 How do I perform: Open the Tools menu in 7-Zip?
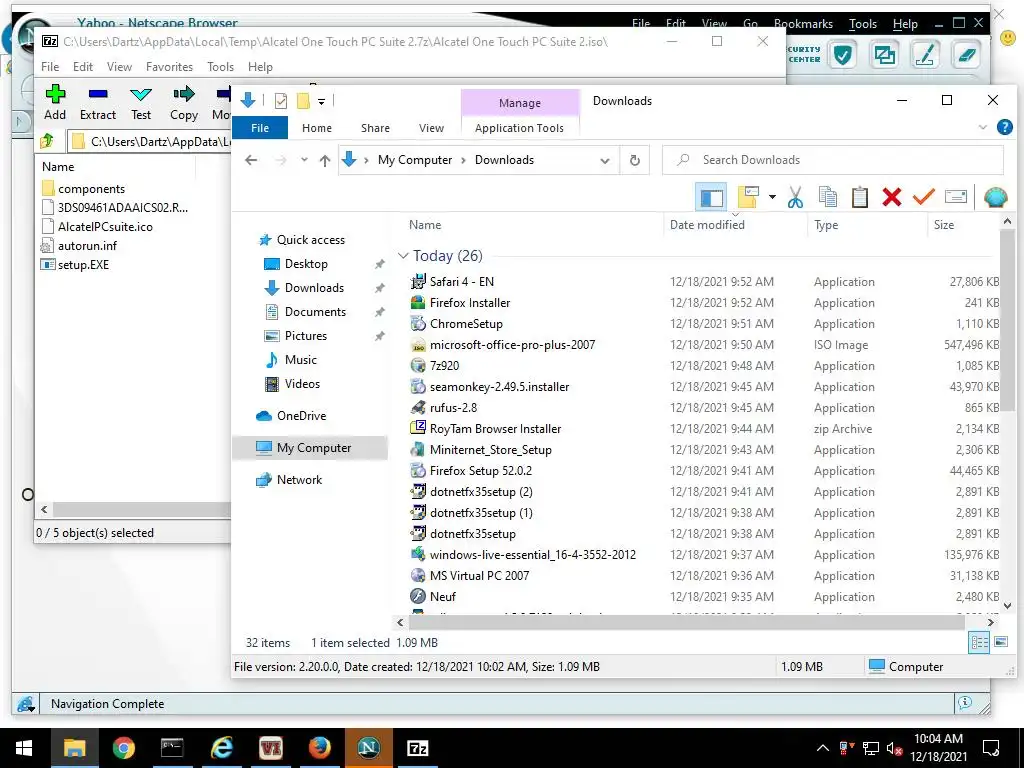tap(220, 67)
